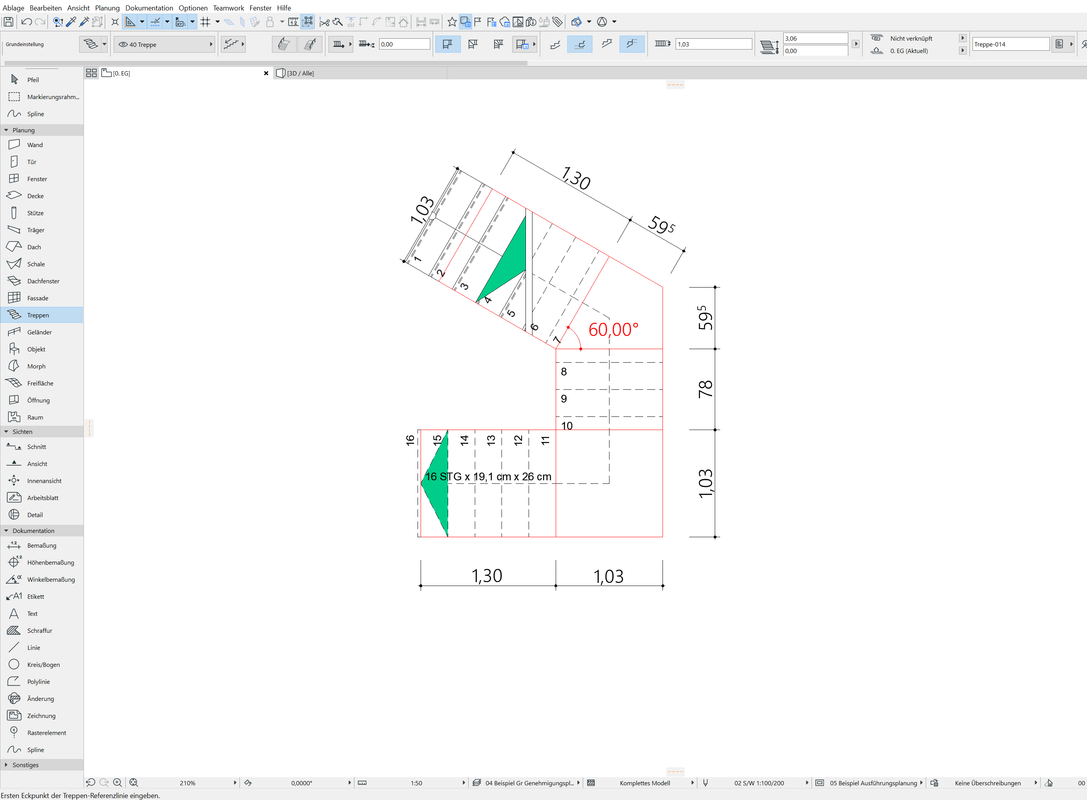Select the Bemaßung tool
The image size is (1087, 800).
(42, 546)
